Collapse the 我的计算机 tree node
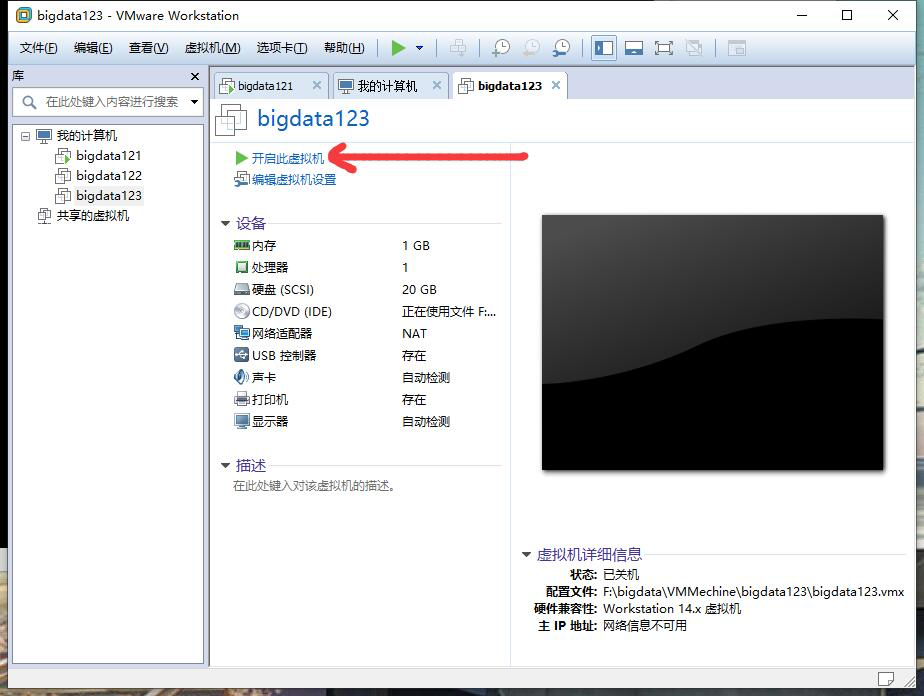Viewport: 924px width, 696px height. click(x=25, y=136)
